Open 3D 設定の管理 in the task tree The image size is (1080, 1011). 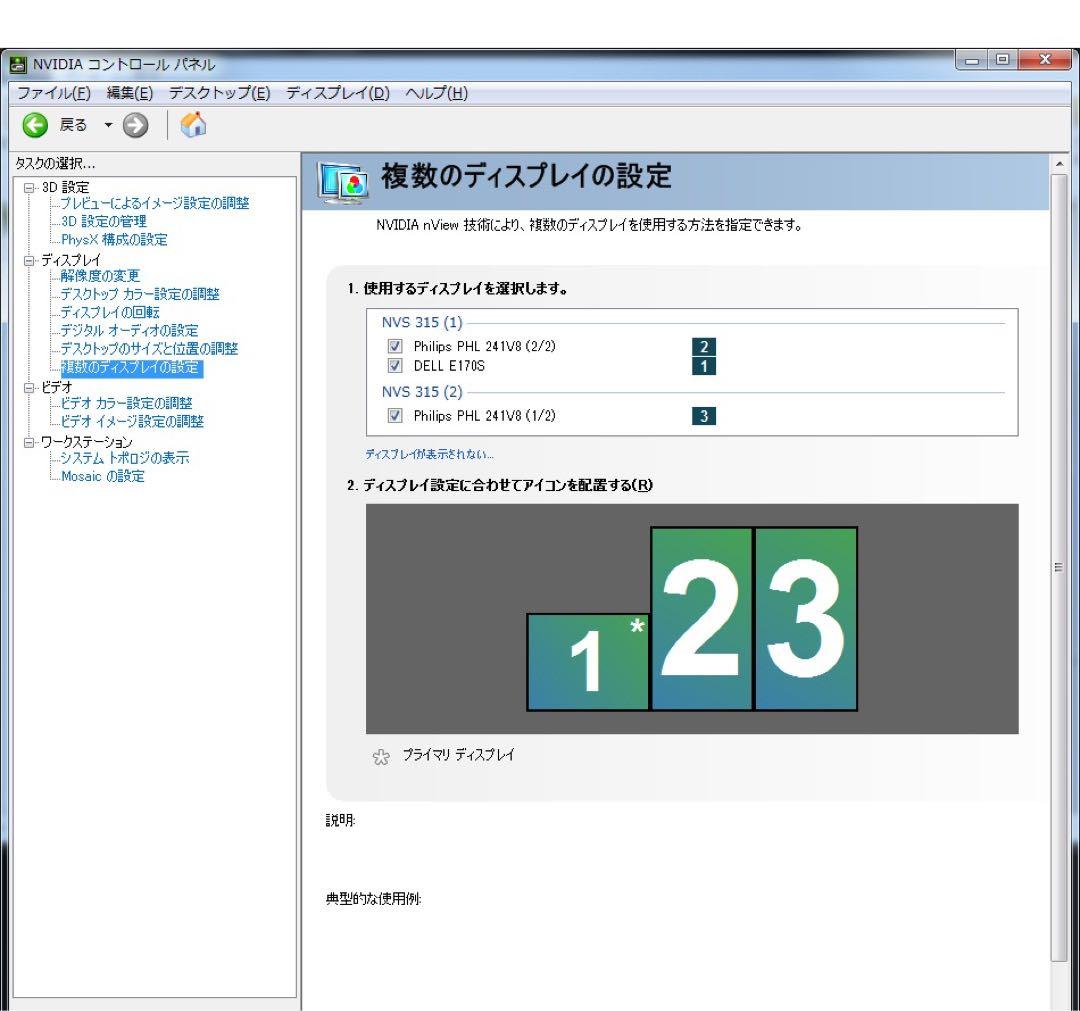[x=103, y=221]
